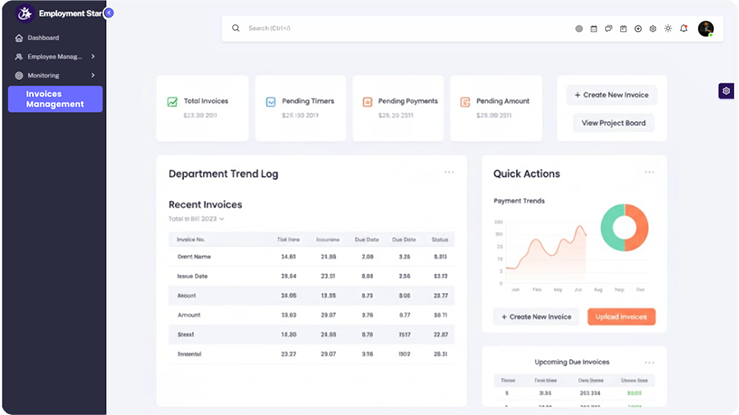Screen dimensions: 739x415
Task: Toggle light mode with the sun icon
Action: point(668,29)
